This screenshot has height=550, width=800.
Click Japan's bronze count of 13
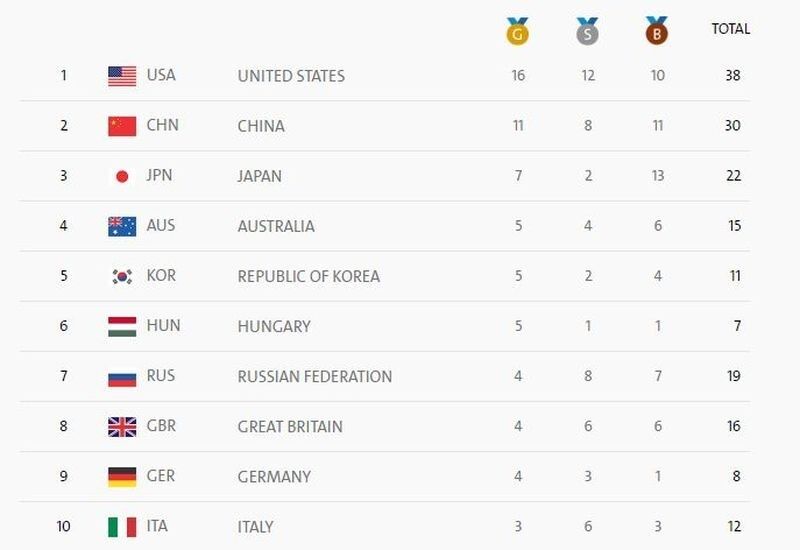[657, 176]
